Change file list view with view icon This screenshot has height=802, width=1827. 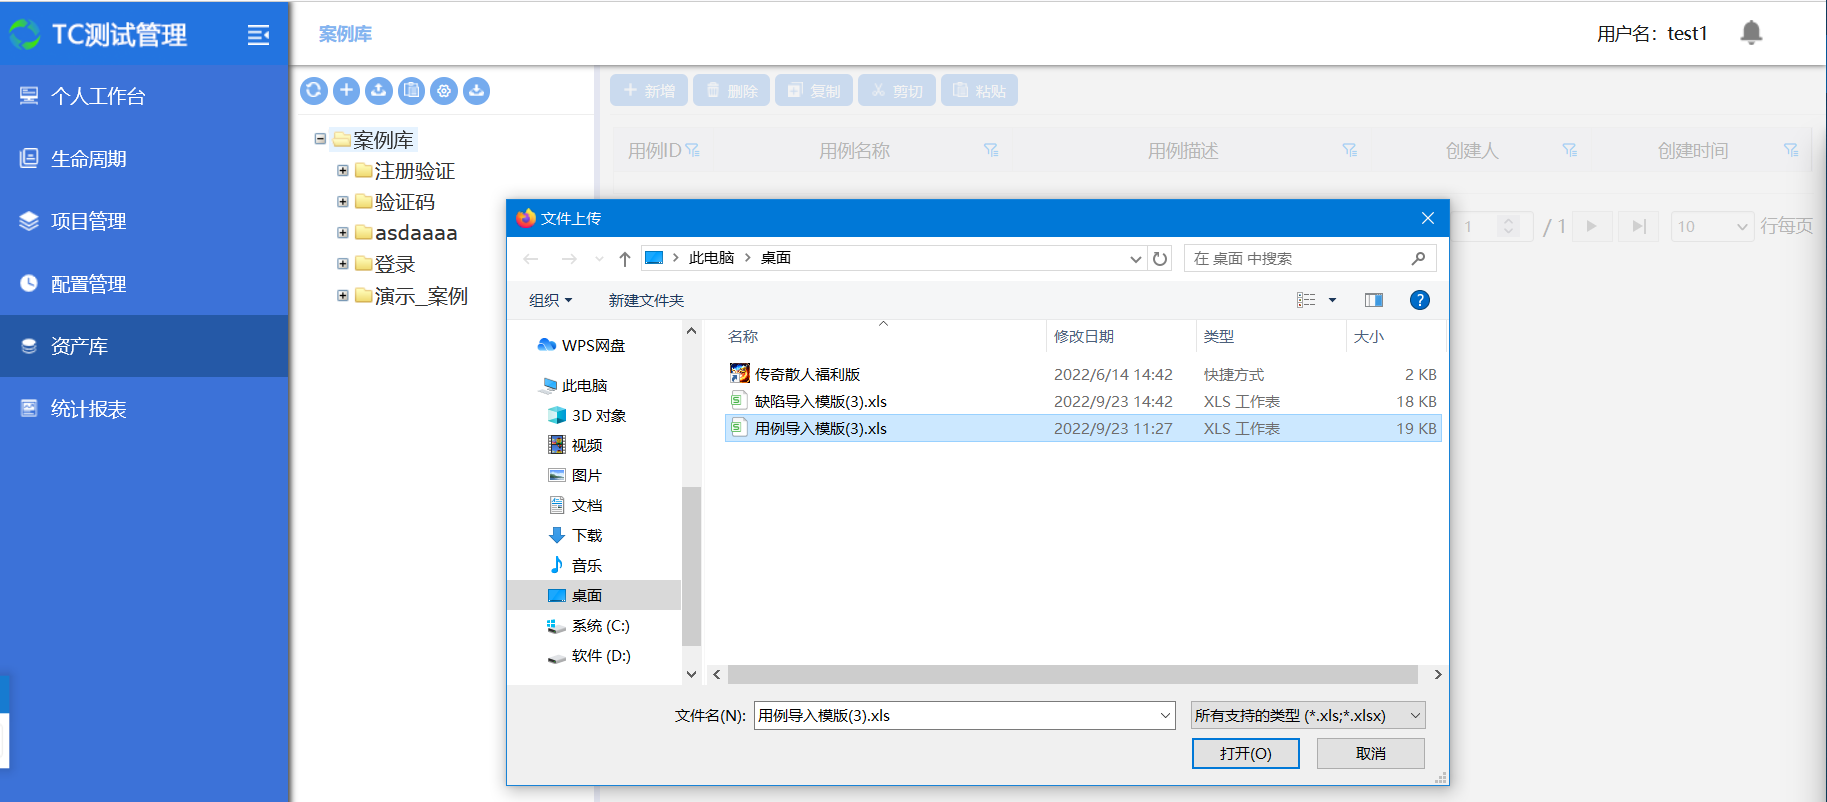tap(1306, 300)
